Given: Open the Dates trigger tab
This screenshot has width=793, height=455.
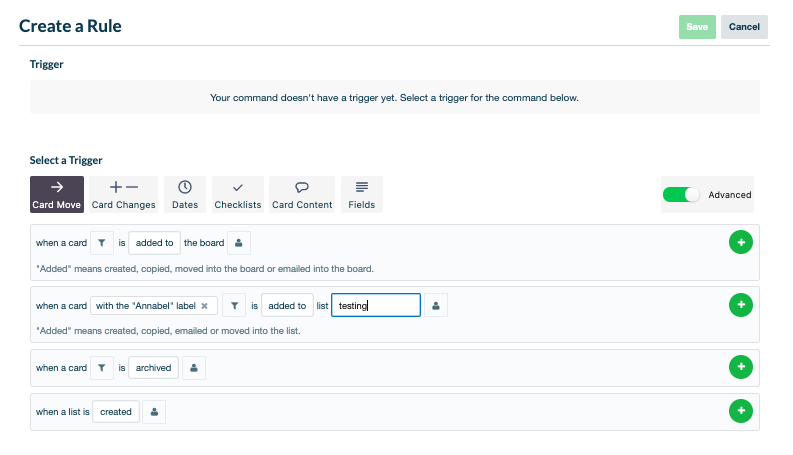Looking at the screenshot, I should [x=185, y=195].
